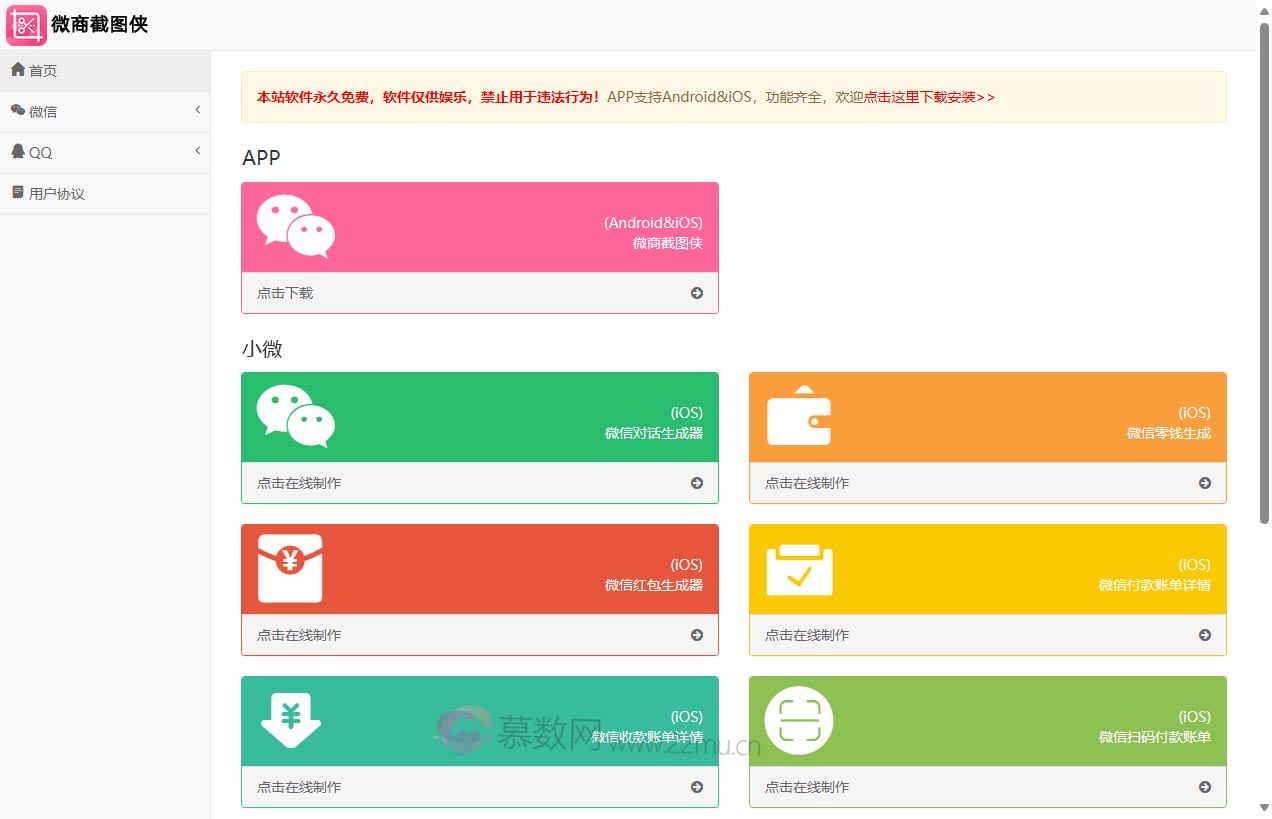The width and height of the screenshot is (1272, 819).
Task: Open 用户协议 sidebar item
Action: click(57, 194)
